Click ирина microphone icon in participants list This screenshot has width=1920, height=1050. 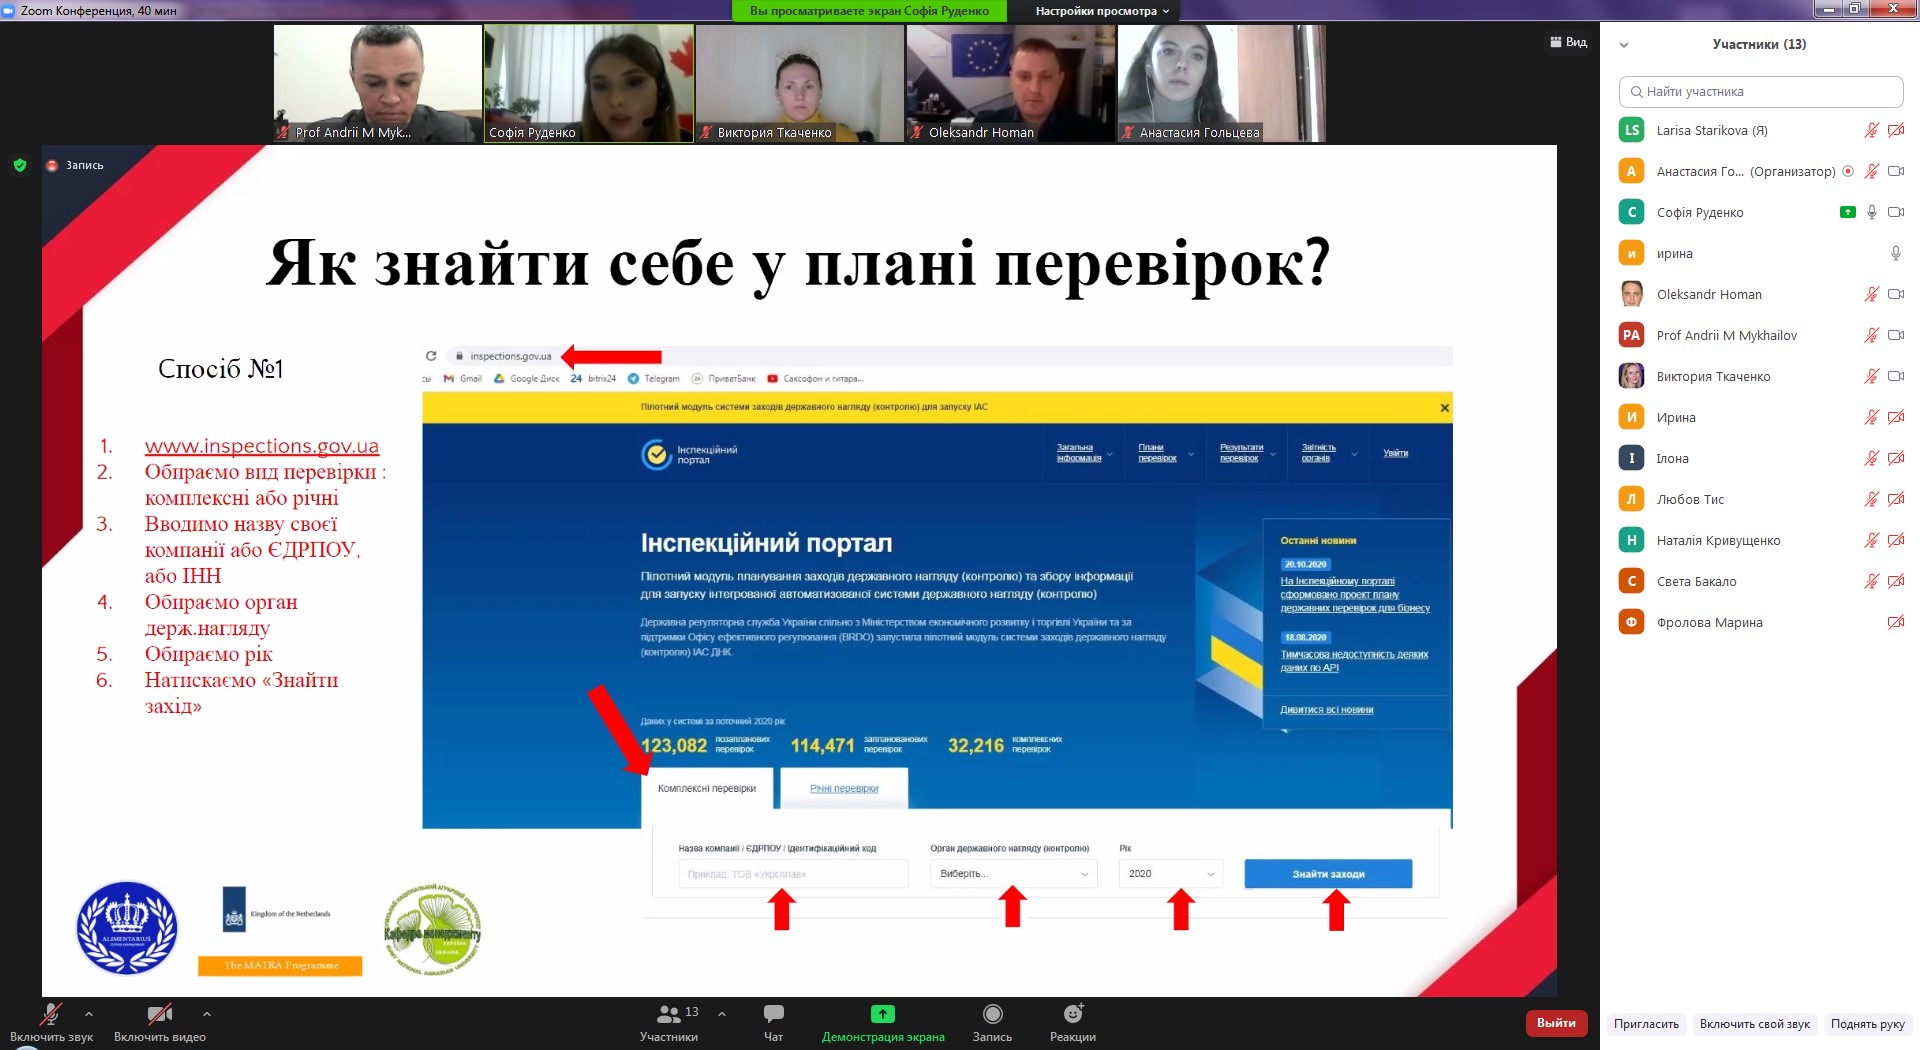[1895, 253]
